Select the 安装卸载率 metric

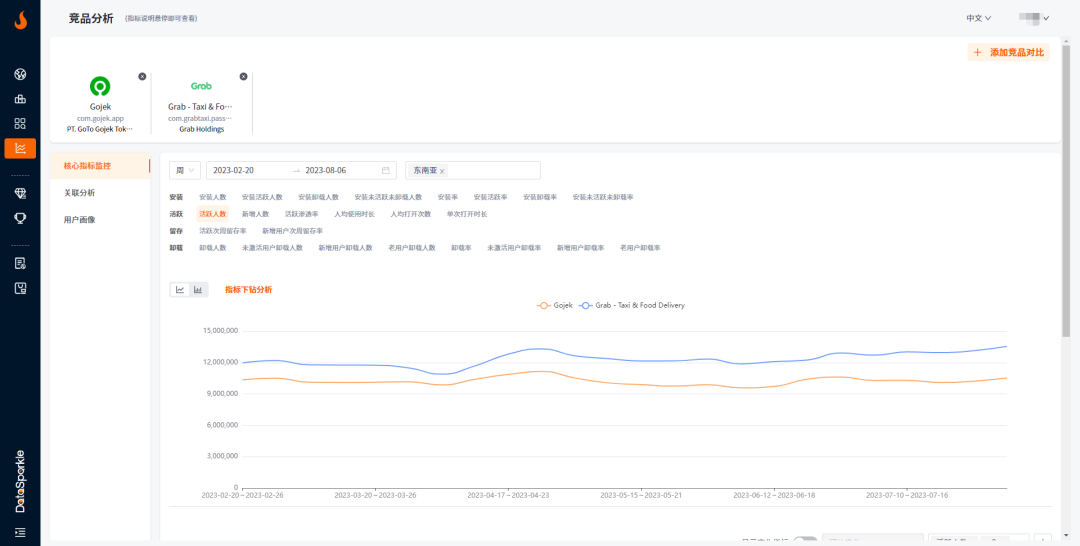coord(540,197)
